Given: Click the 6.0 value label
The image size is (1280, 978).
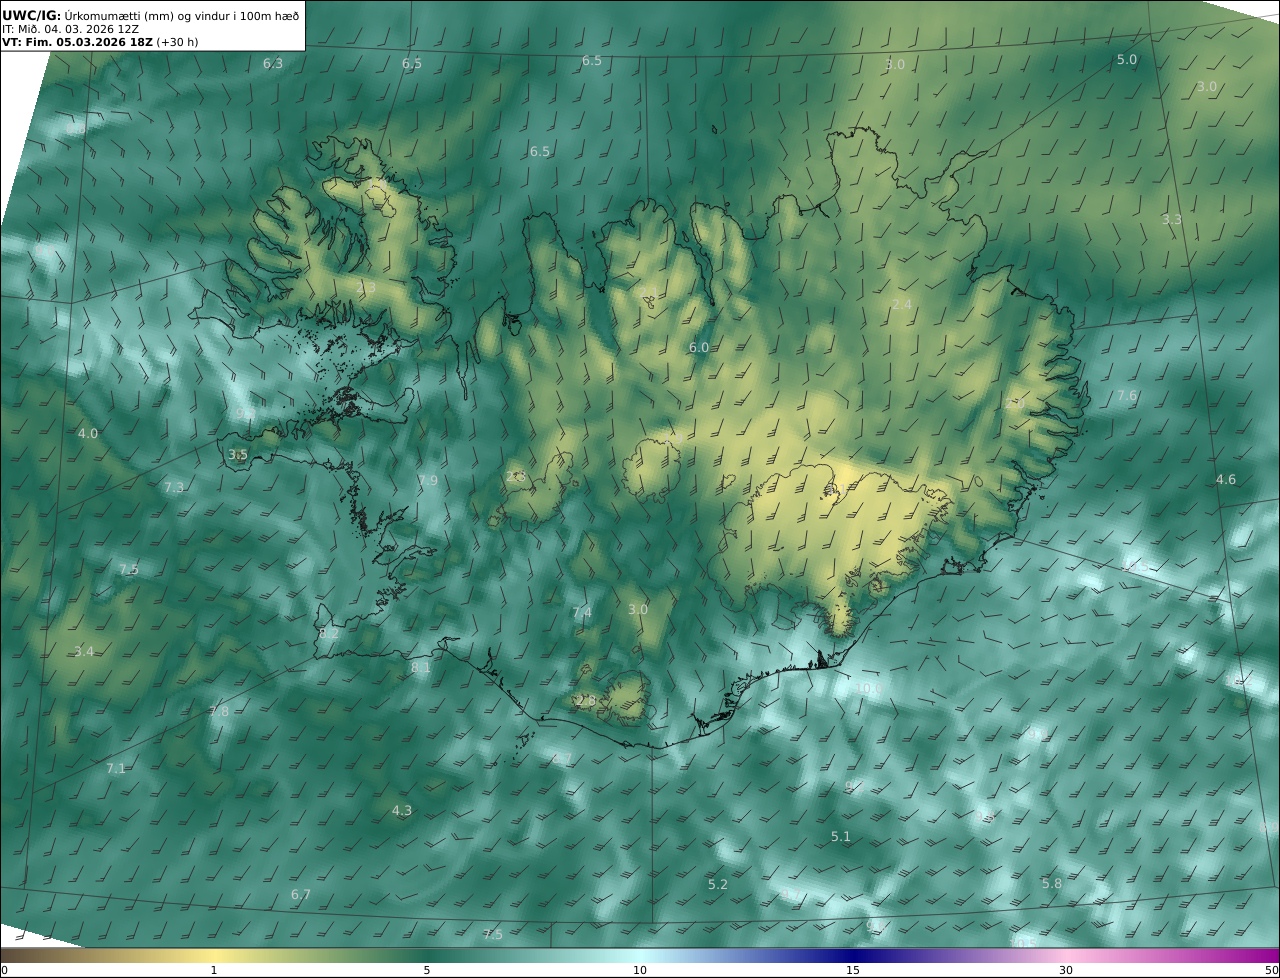Looking at the screenshot, I should coord(699,347).
